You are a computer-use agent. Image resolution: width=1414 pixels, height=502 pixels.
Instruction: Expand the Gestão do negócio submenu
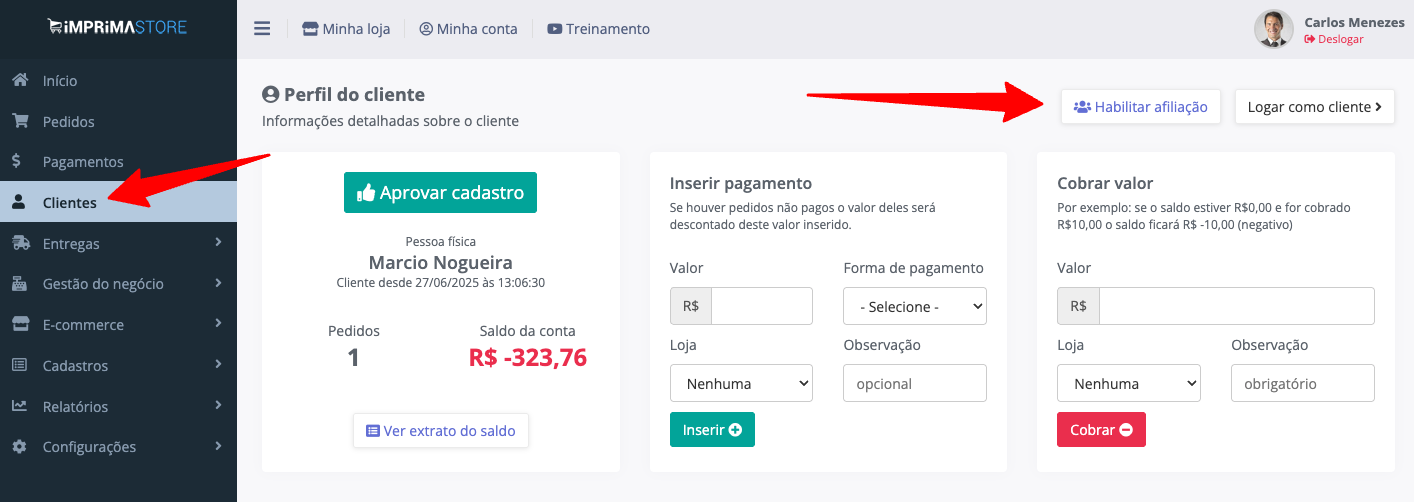click(x=118, y=284)
